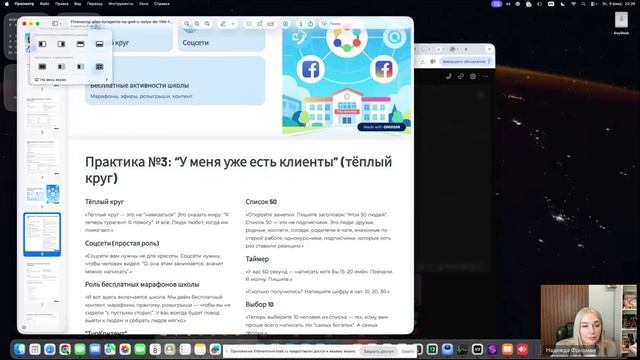Viewport: 640px width, 360px height.
Task: Open the Инструменты menu
Action: click(x=121, y=4)
